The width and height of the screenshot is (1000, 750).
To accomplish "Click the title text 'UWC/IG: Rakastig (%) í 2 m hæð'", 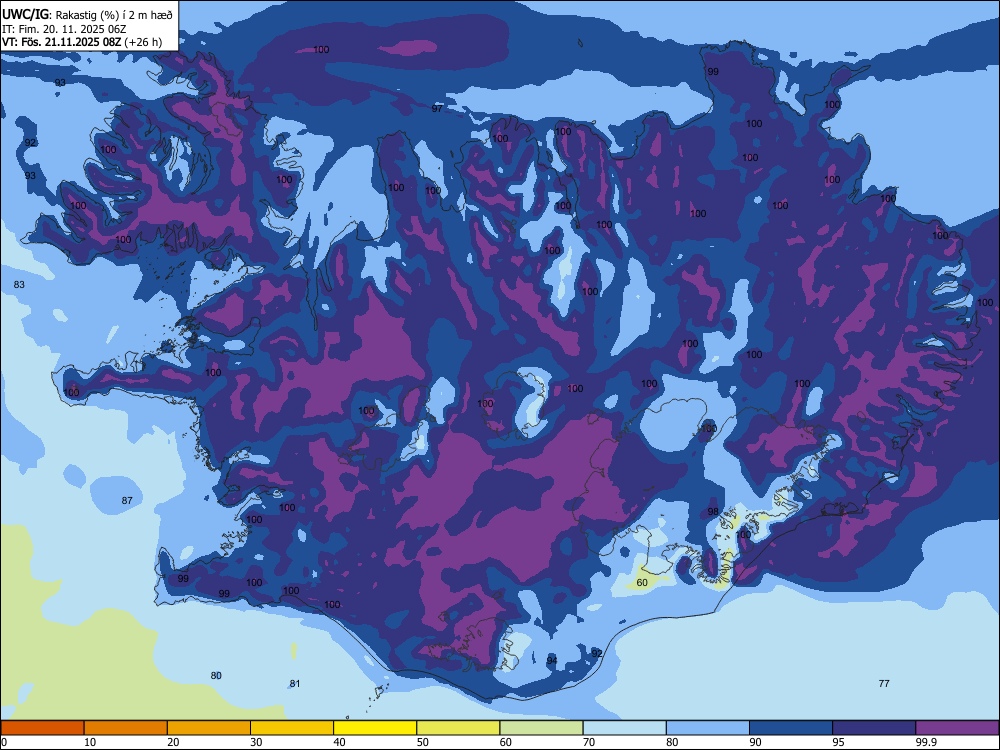I will tap(87, 15).
